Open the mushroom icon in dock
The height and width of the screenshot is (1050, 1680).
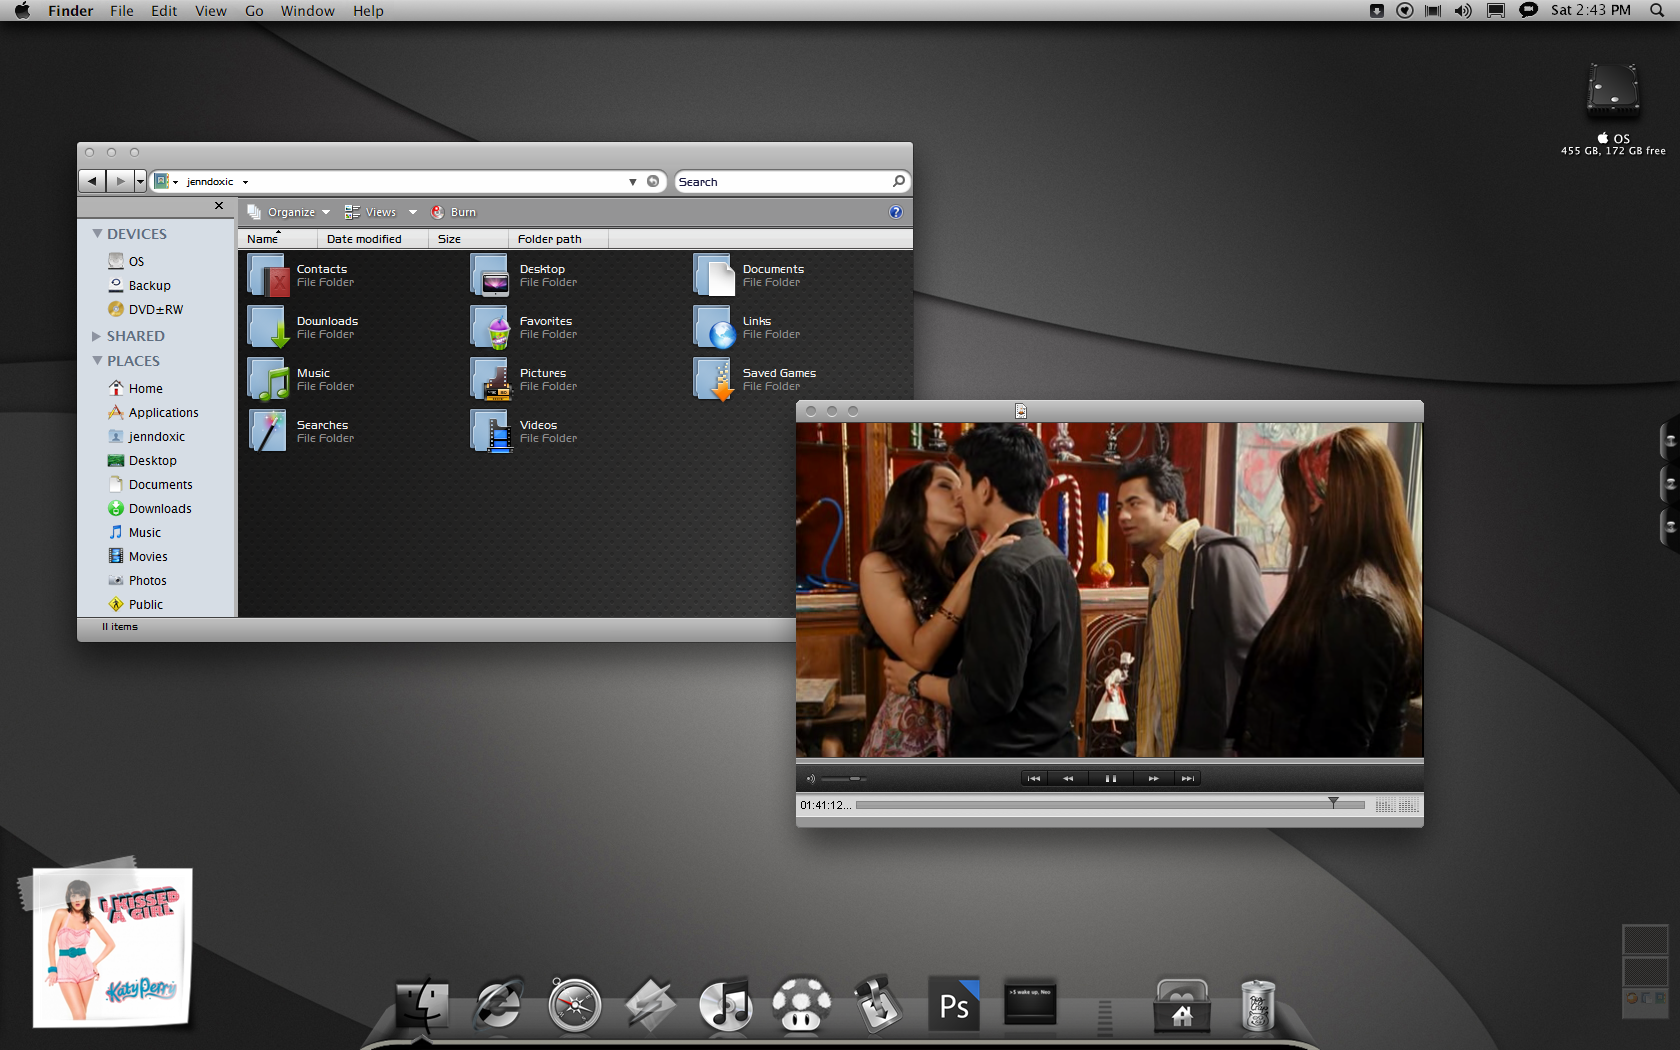[x=801, y=1004]
